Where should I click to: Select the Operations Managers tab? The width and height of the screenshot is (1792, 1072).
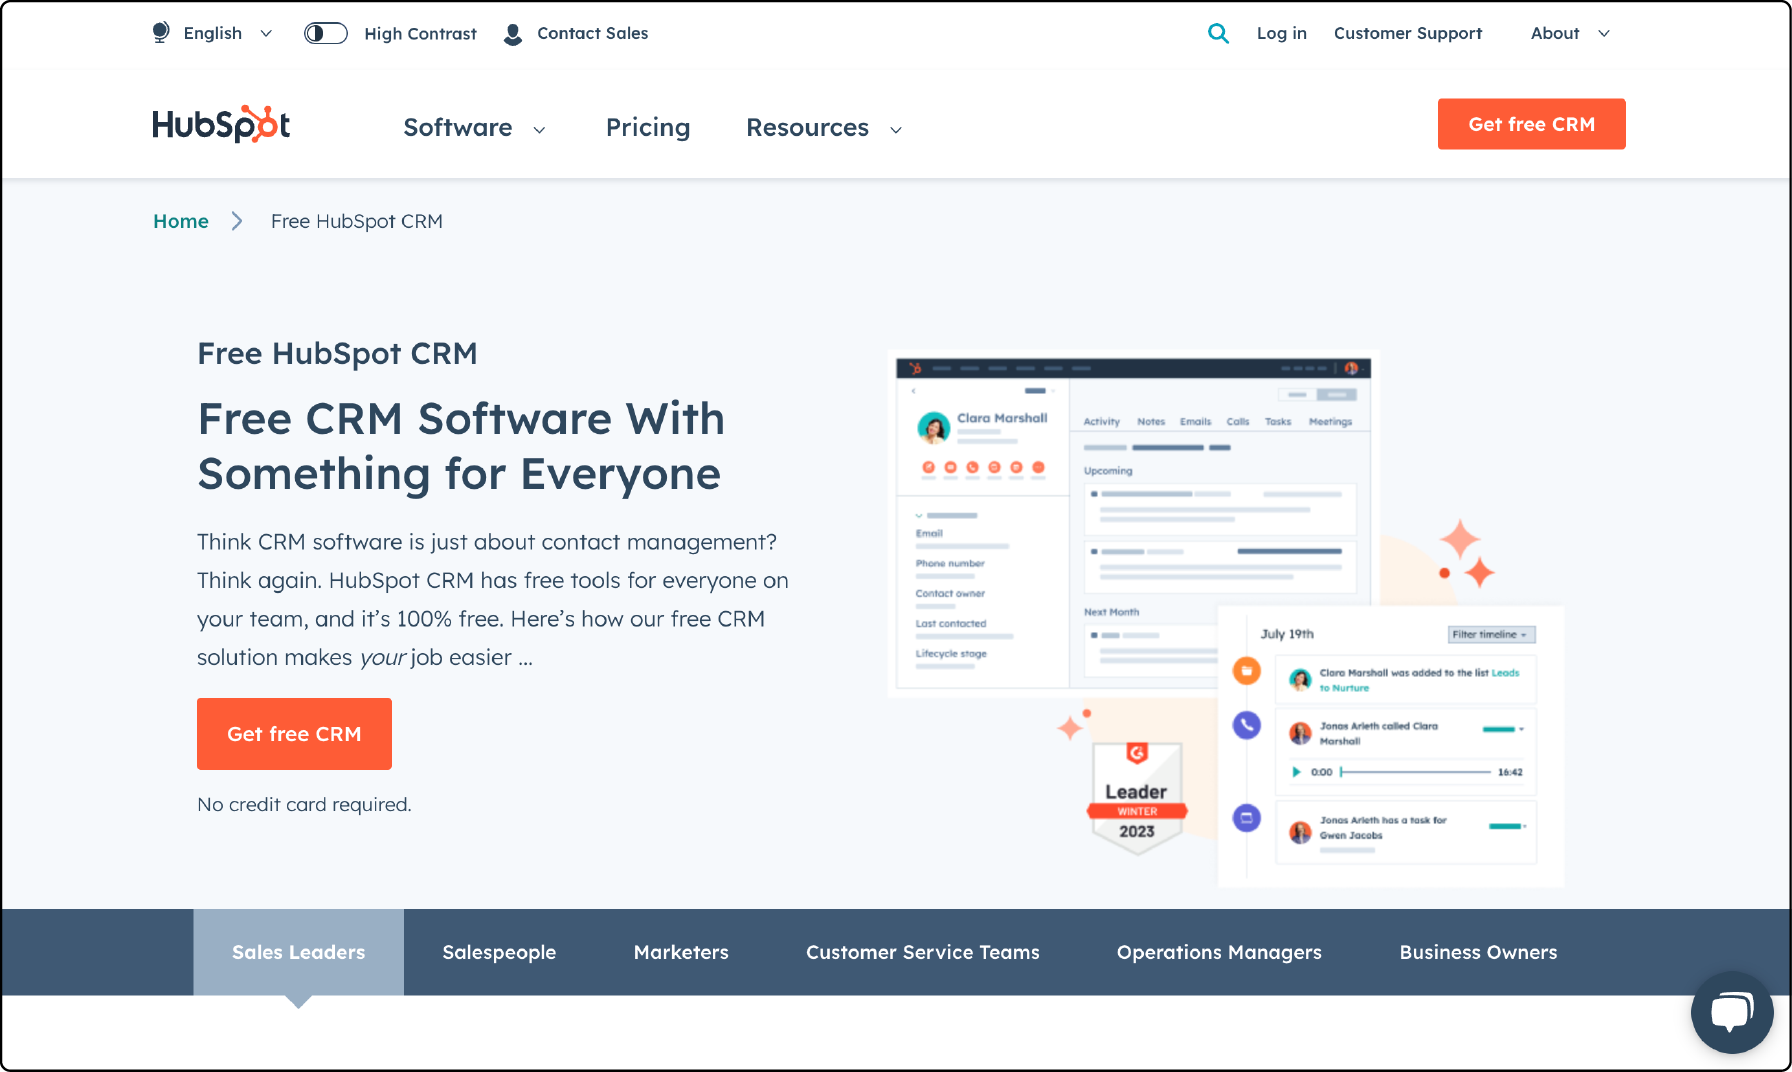tap(1219, 952)
